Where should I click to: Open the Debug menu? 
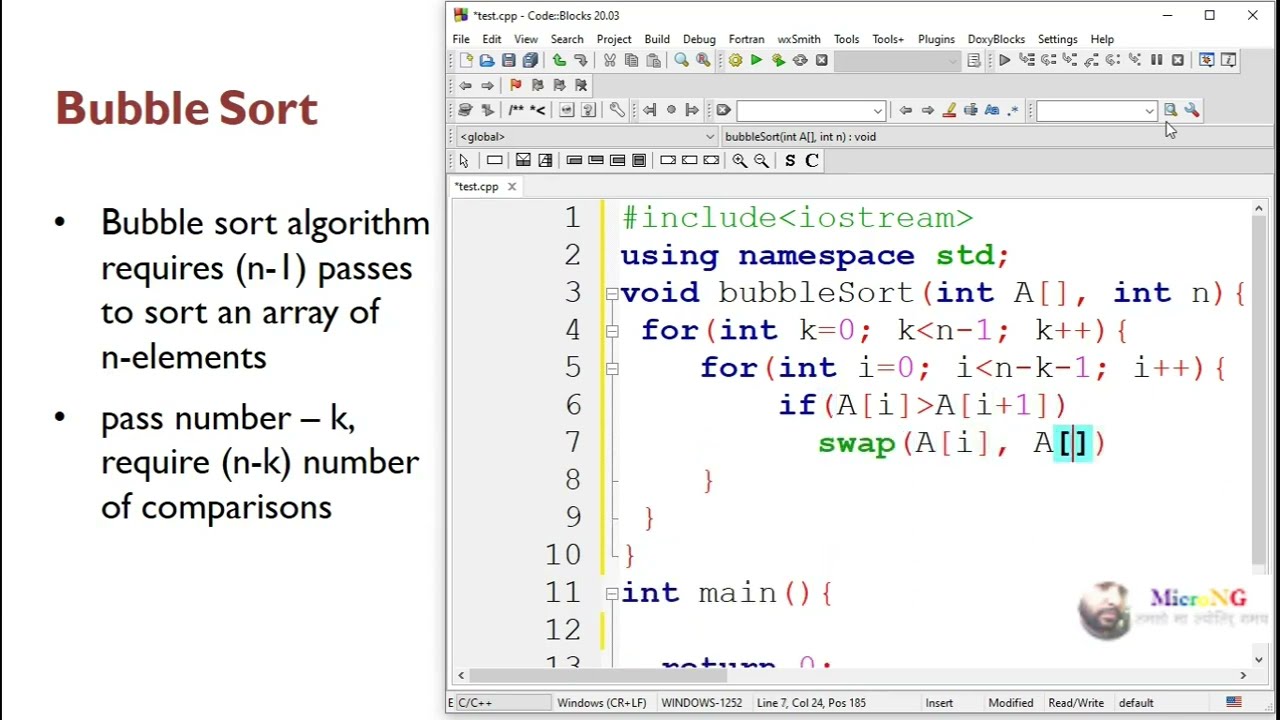coord(699,39)
